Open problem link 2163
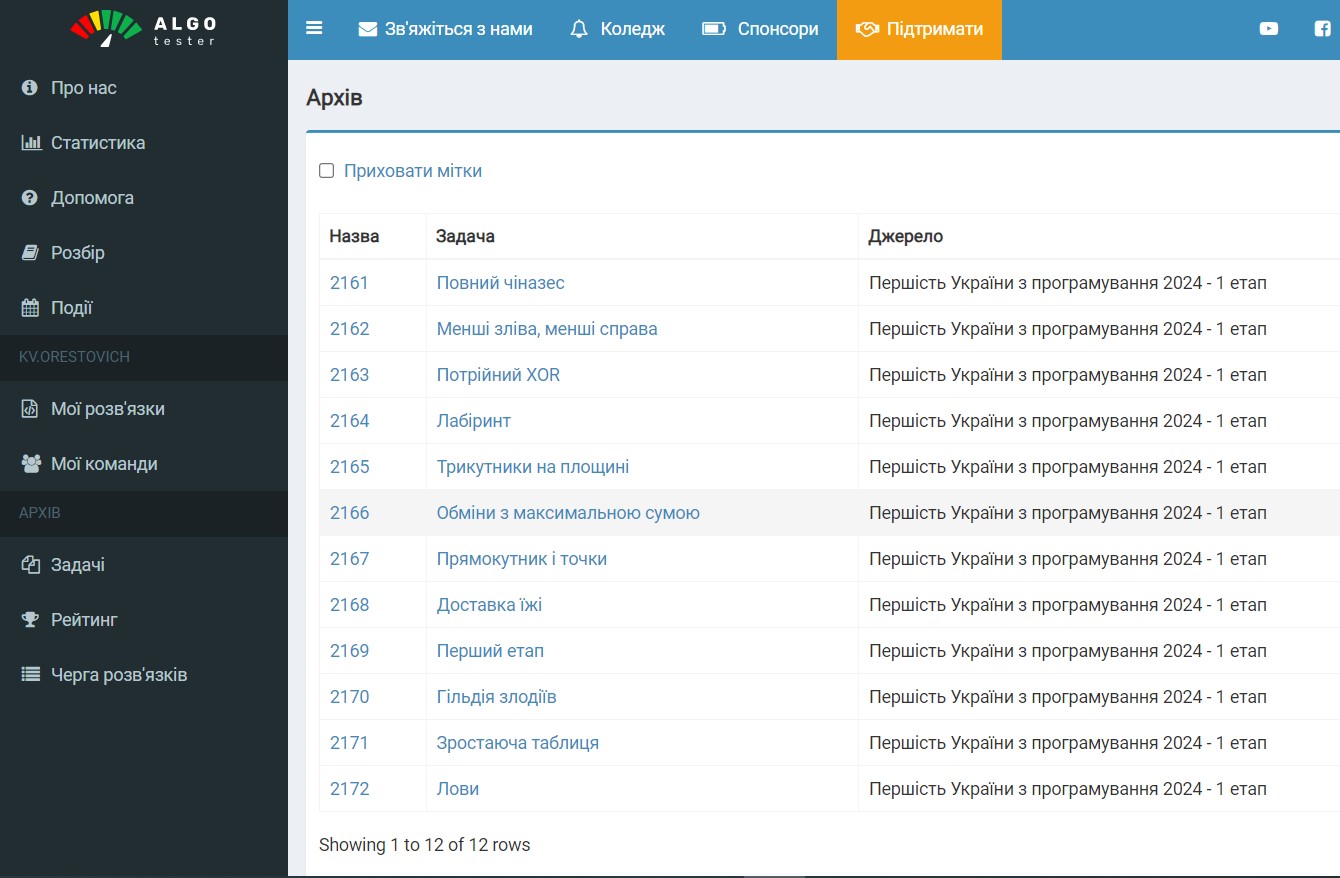The height and width of the screenshot is (878, 1340). point(349,375)
